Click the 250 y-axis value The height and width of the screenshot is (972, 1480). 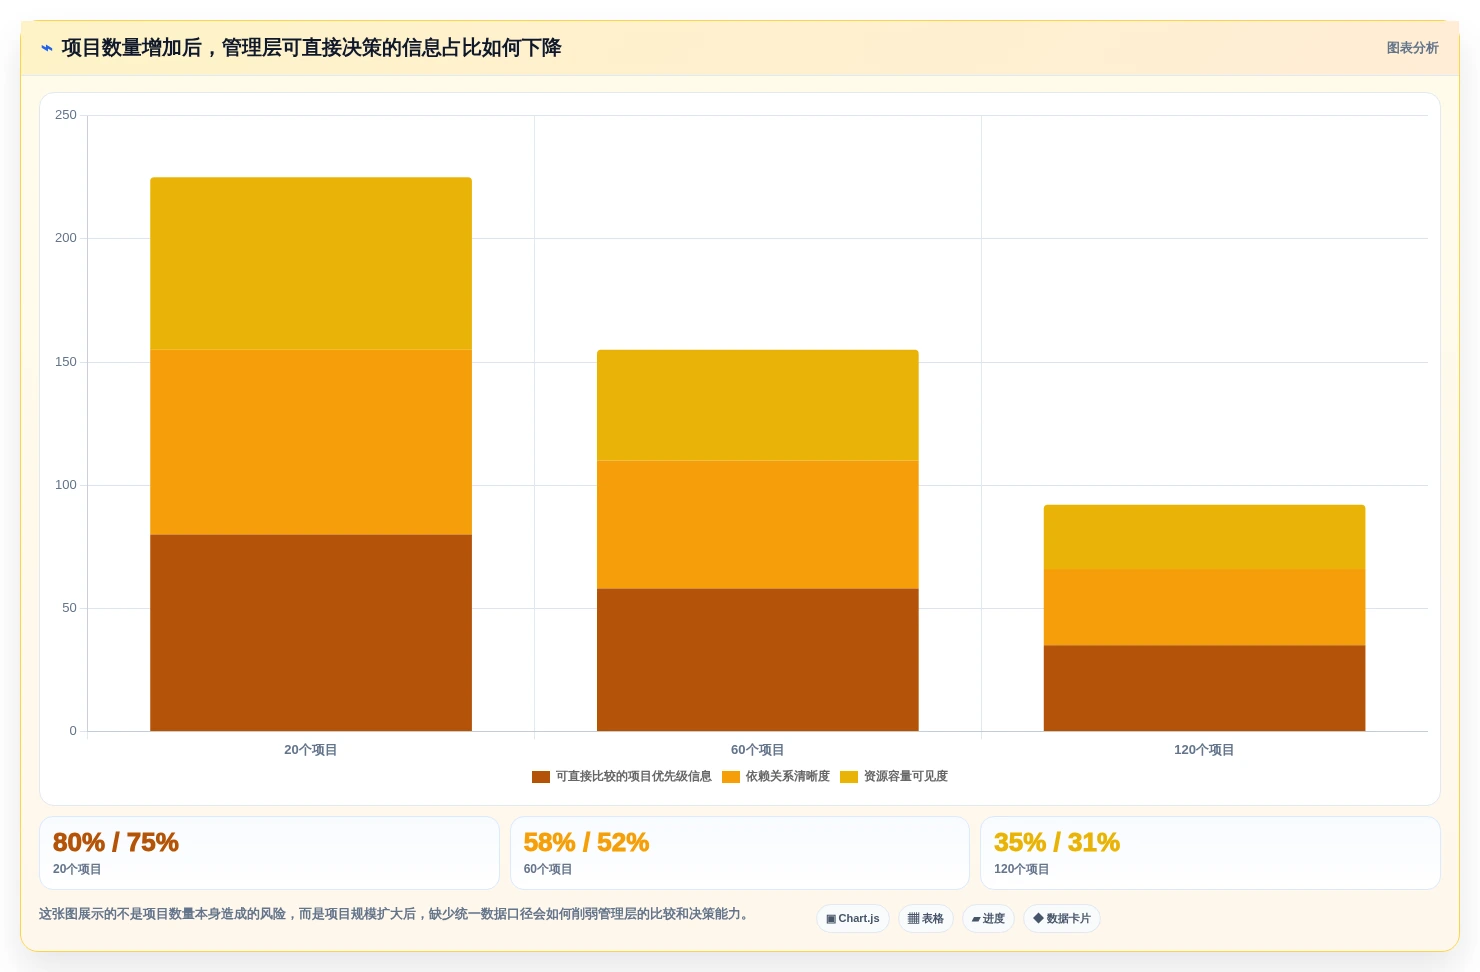click(66, 115)
